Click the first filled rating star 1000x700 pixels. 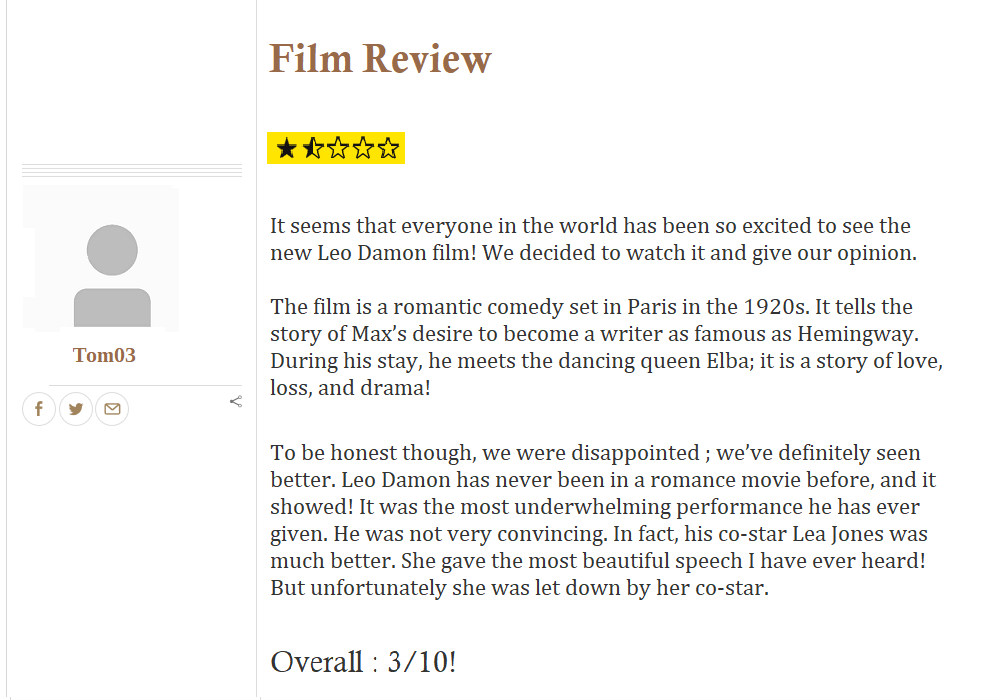[287, 149]
